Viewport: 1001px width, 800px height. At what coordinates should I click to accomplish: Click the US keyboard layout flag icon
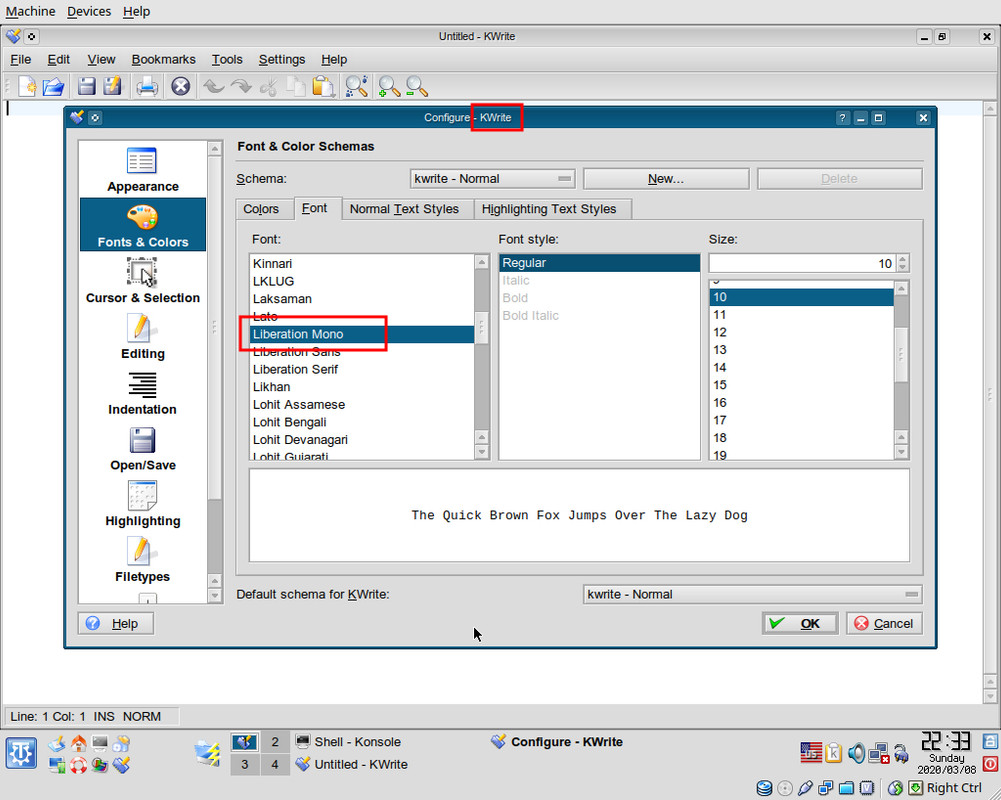(x=811, y=752)
